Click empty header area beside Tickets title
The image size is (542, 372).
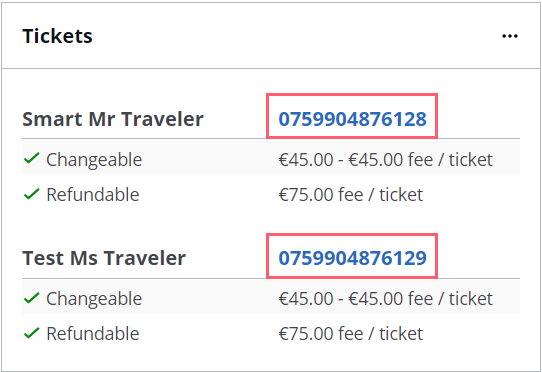pyautogui.click(x=294, y=36)
